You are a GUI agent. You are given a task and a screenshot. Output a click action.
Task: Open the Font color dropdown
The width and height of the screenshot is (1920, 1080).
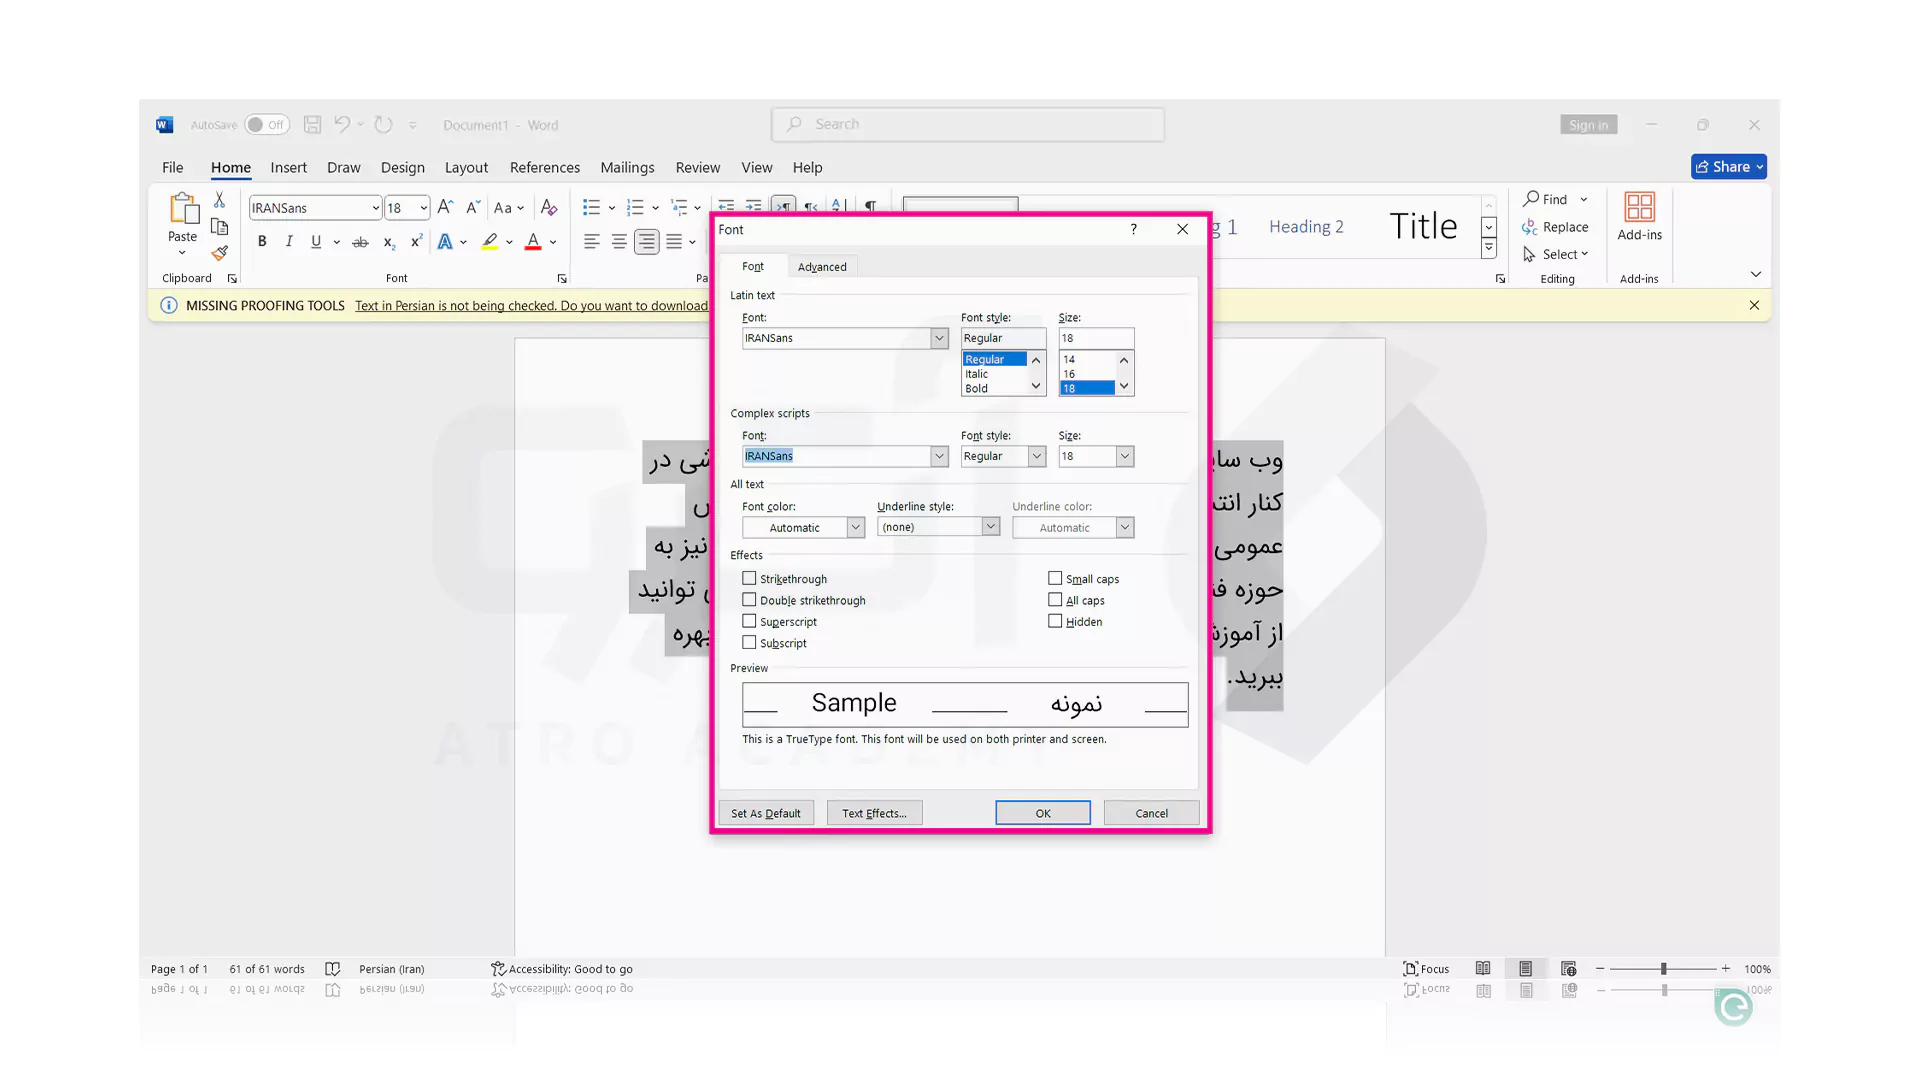coord(855,527)
